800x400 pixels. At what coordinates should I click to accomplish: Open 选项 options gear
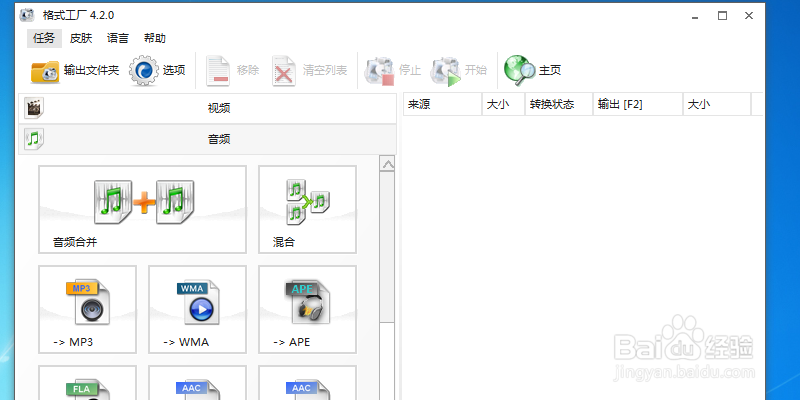coord(157,70)
